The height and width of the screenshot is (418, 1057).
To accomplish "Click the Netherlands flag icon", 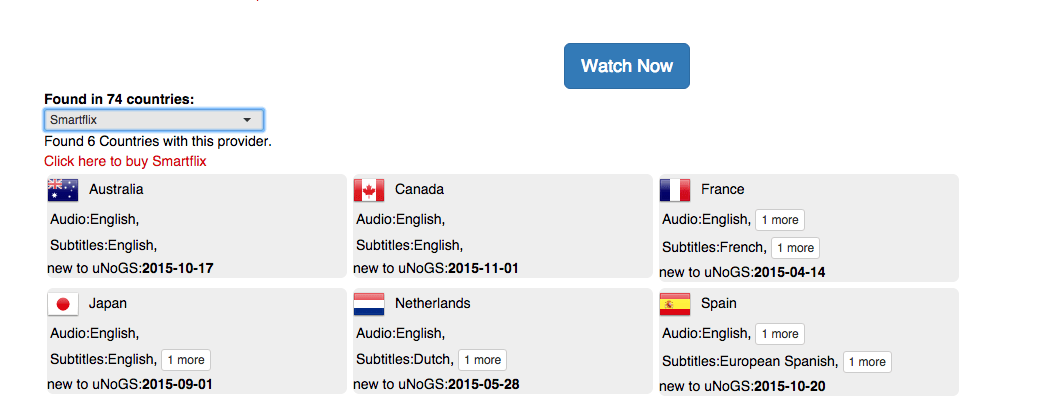I will pyautogui.click(x=369, y=304).
